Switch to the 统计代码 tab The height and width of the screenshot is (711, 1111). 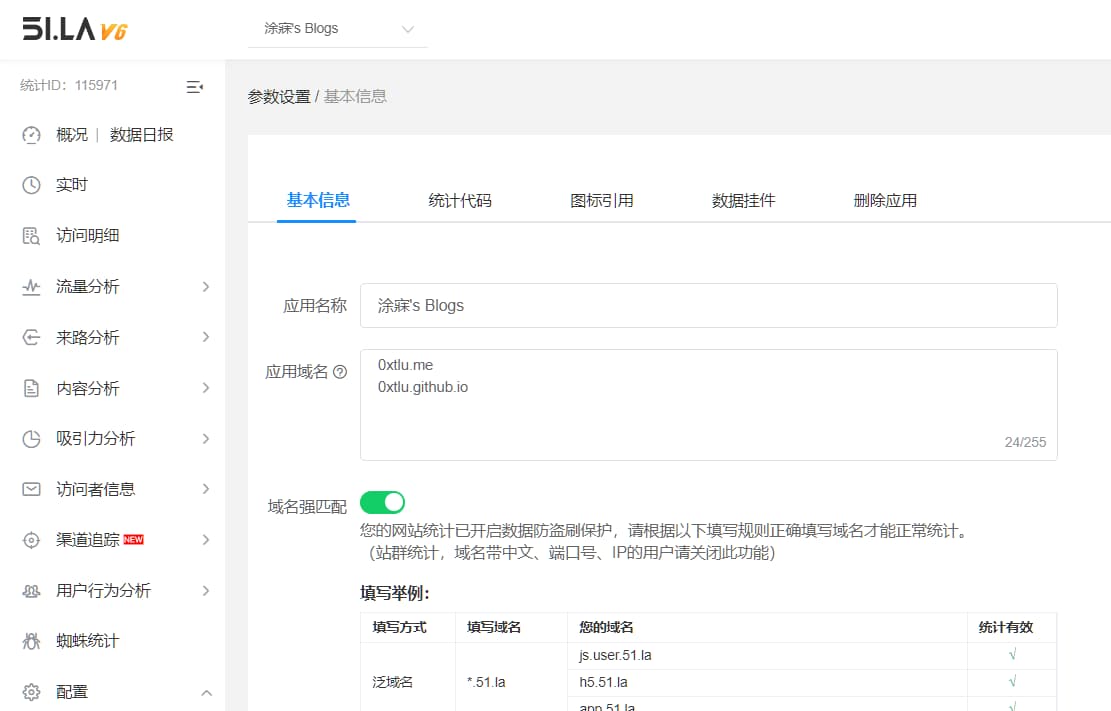(x=460, y=201)
